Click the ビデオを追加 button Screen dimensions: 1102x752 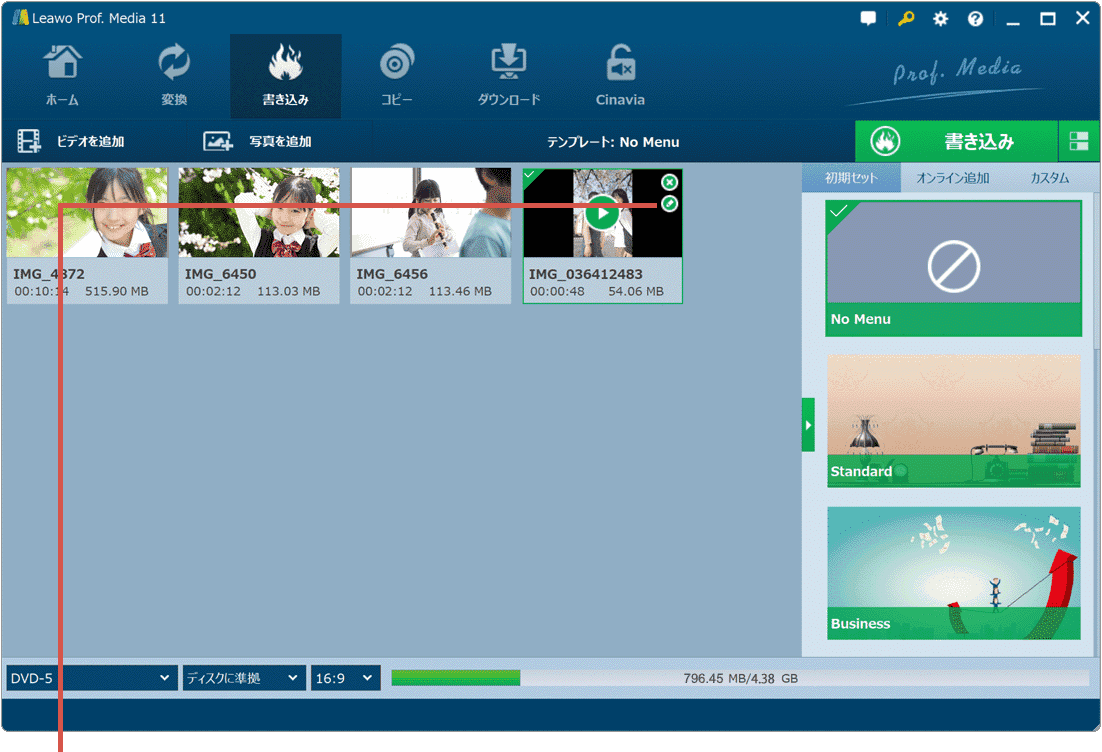[72, 142]
